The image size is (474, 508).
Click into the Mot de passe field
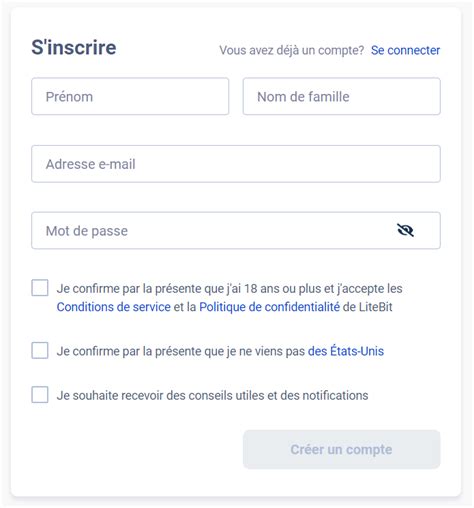tap(236, 231)
